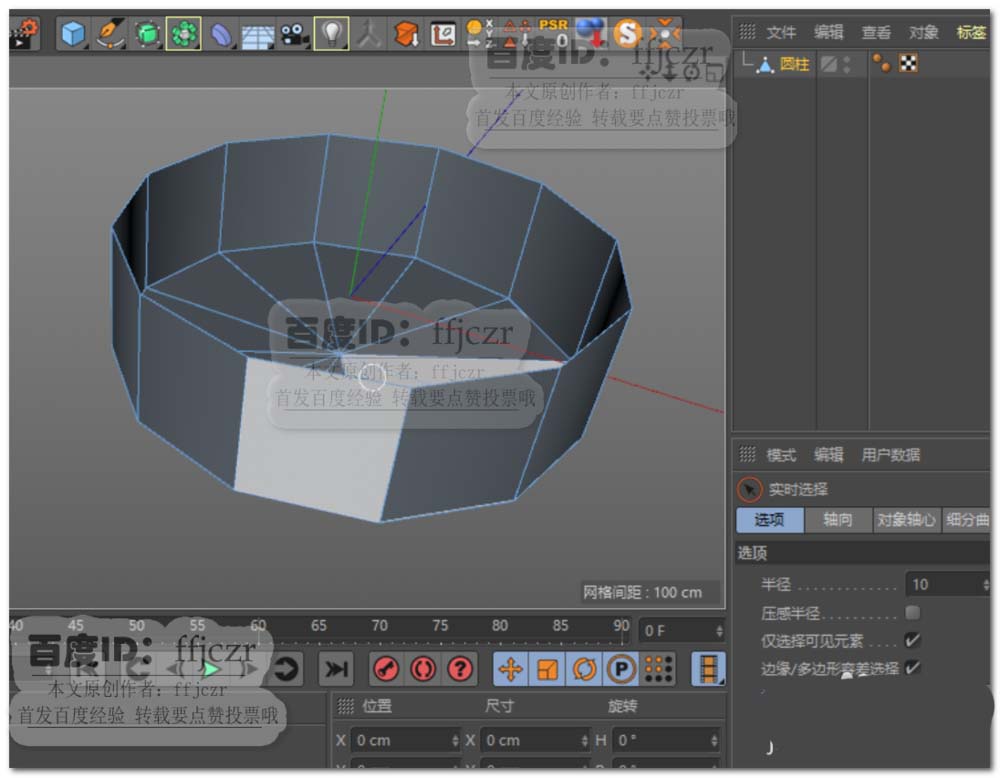1000x778 pixels.
Task: Toggle 圆柱 layer/visibility grey box
Action: 829,64
